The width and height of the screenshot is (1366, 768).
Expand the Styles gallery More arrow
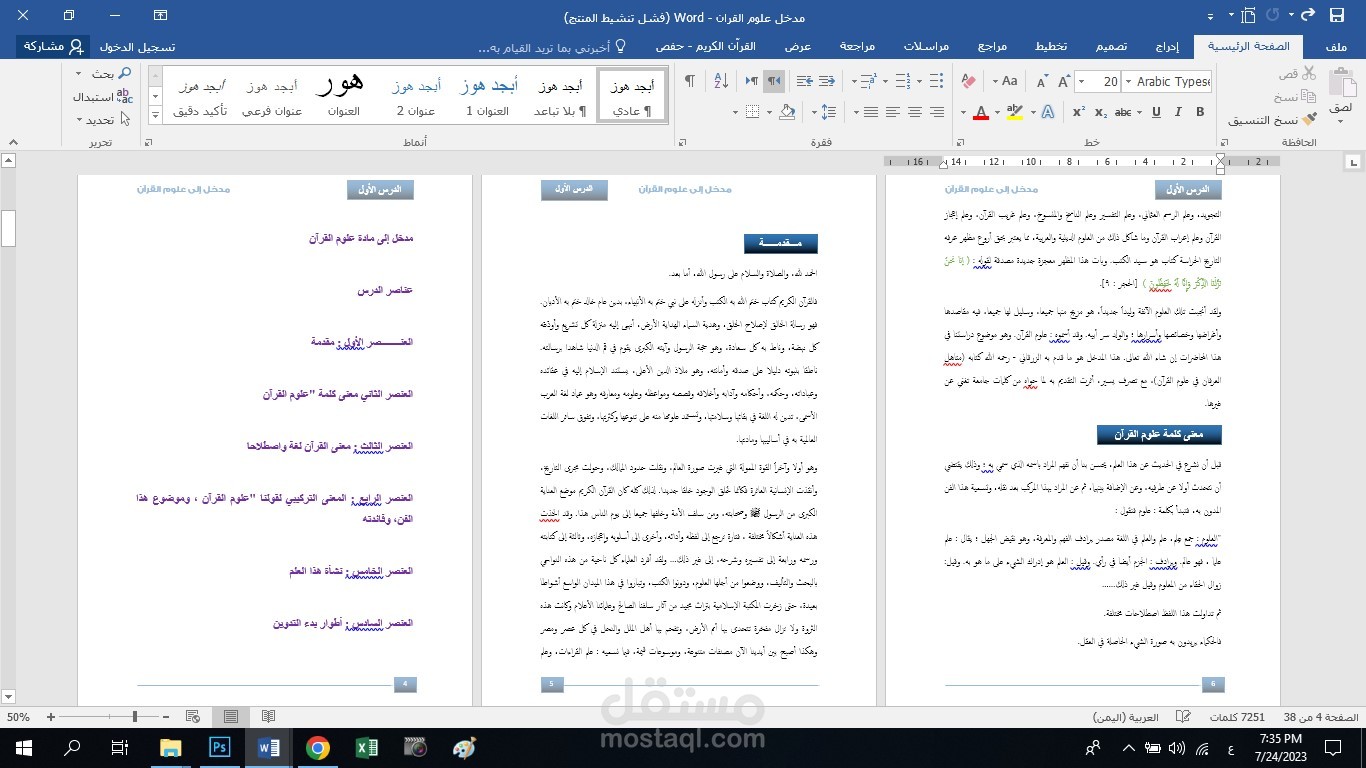point(155,117)
